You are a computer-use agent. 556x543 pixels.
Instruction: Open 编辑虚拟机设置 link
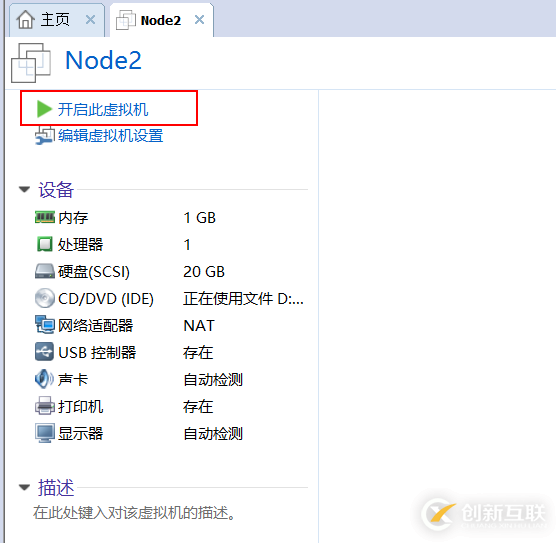point(110,136)
